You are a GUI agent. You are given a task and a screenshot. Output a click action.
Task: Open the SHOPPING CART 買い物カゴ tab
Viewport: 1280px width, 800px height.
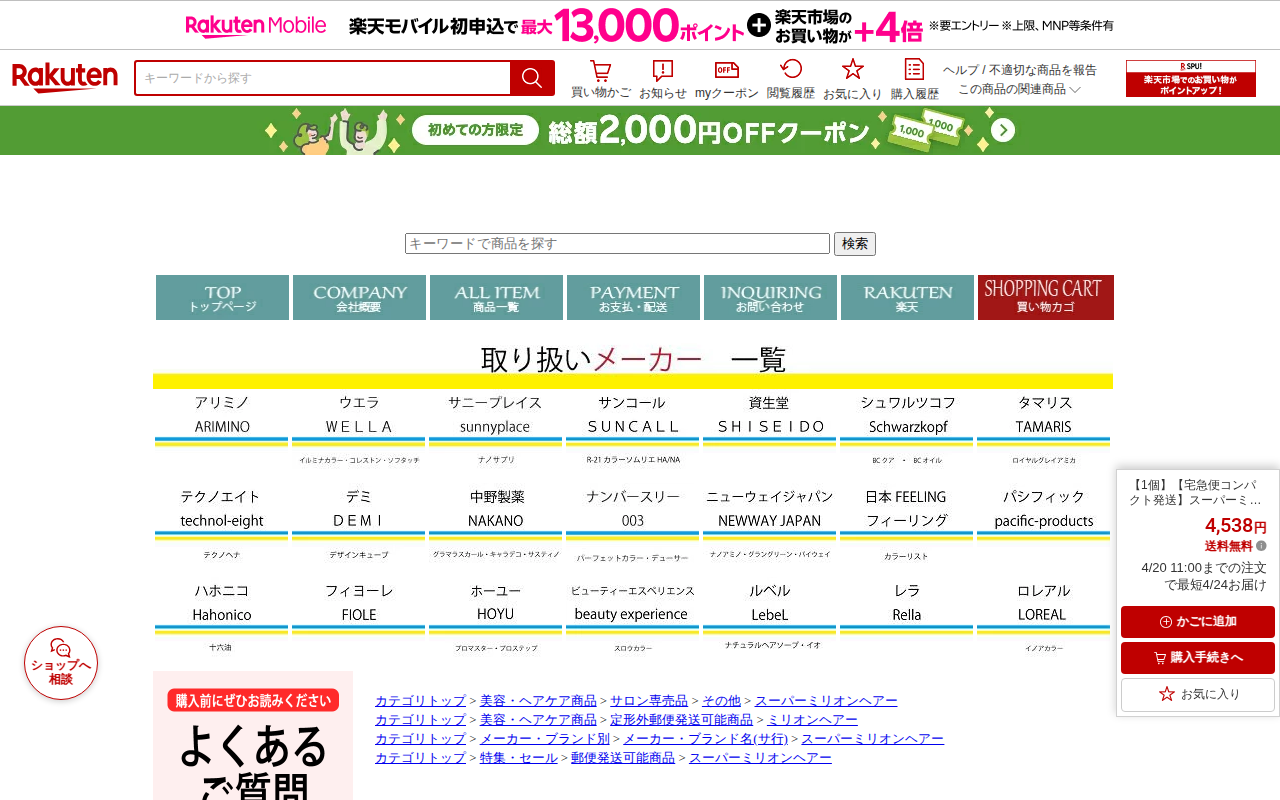coord(1045,298)
